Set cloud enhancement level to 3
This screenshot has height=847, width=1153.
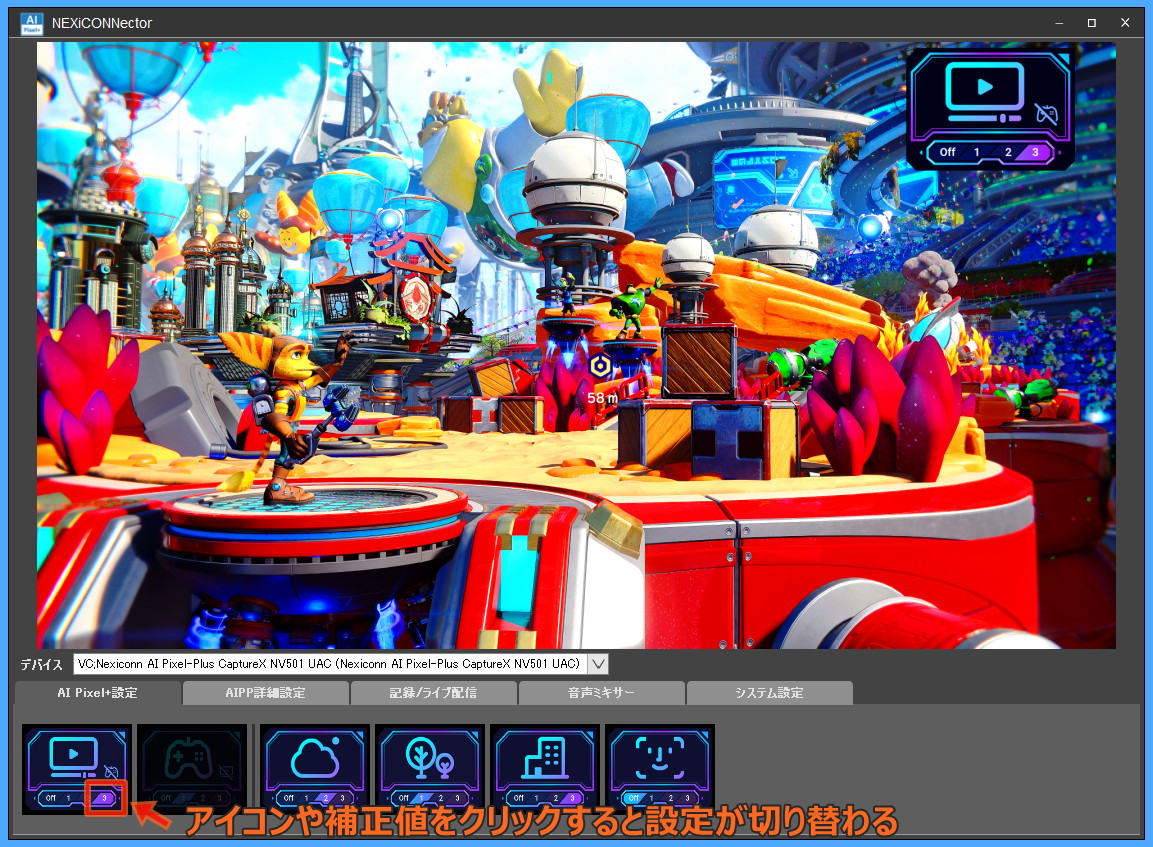point(343,798)
